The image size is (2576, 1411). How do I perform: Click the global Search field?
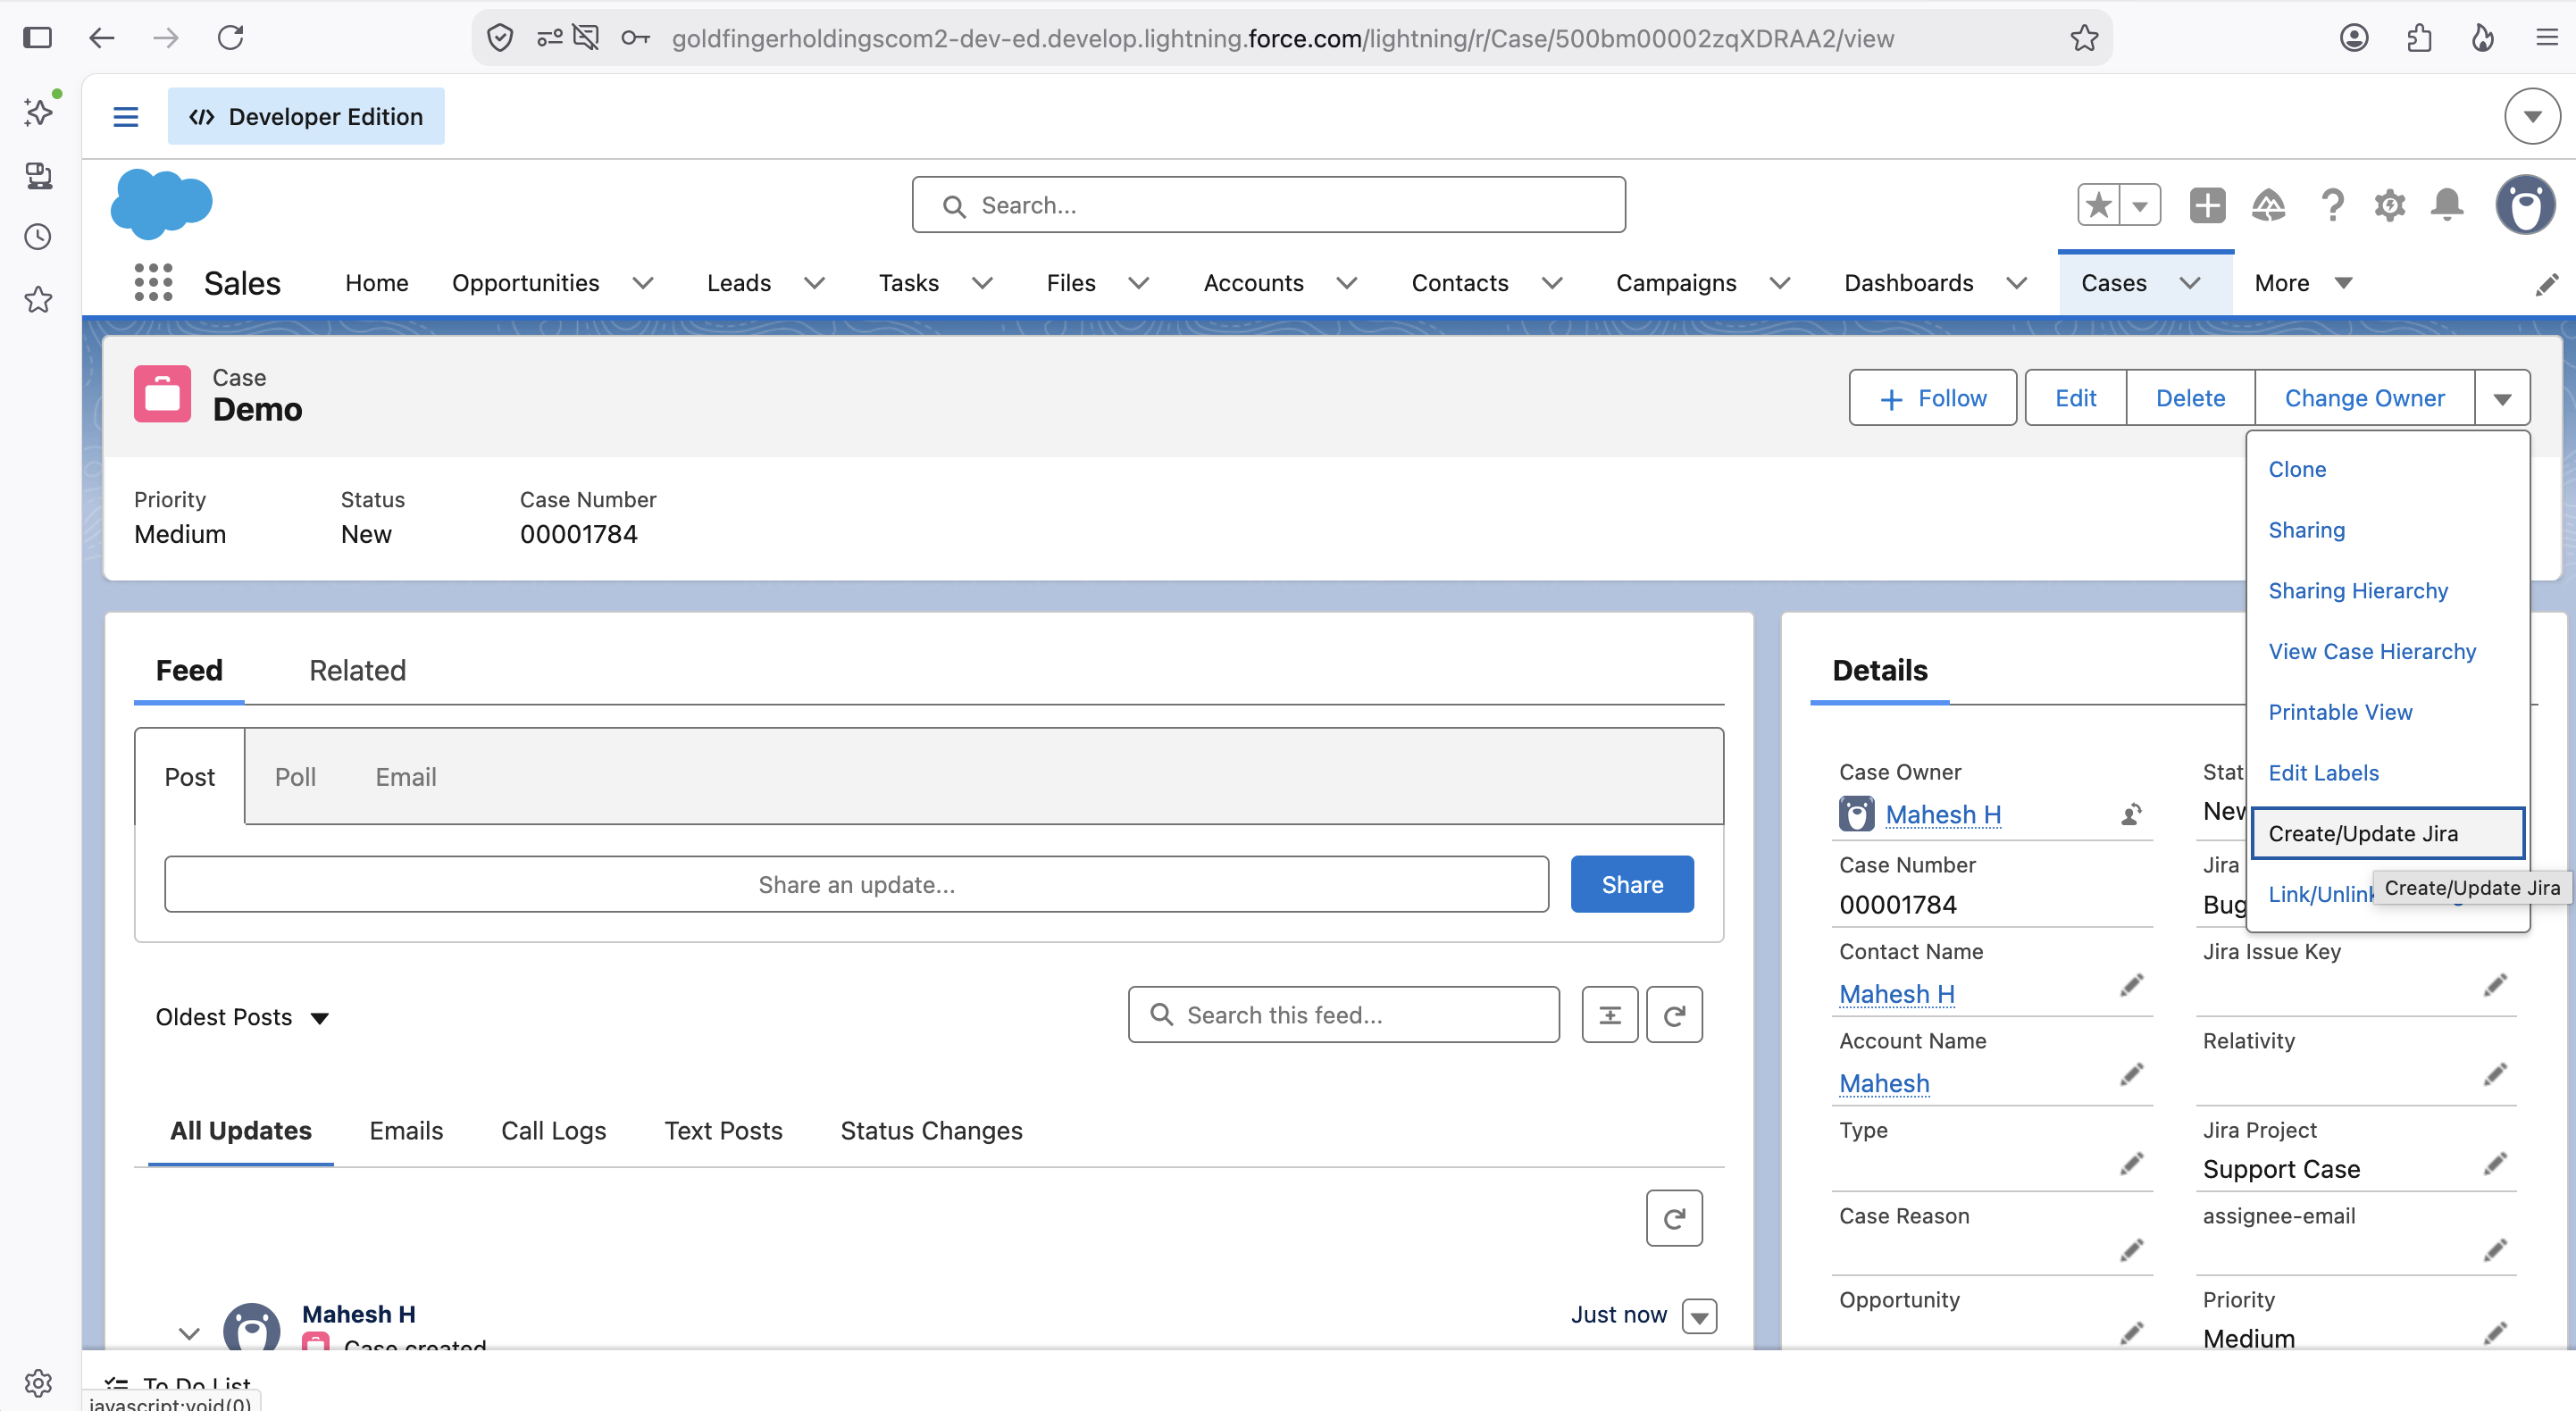pos(1268,205)
